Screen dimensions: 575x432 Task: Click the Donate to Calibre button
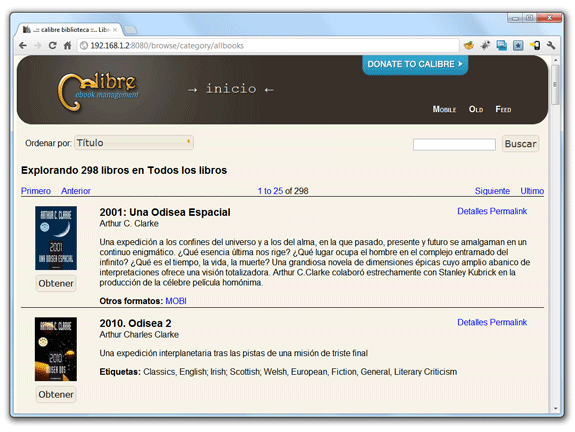(x=415, y=65)
